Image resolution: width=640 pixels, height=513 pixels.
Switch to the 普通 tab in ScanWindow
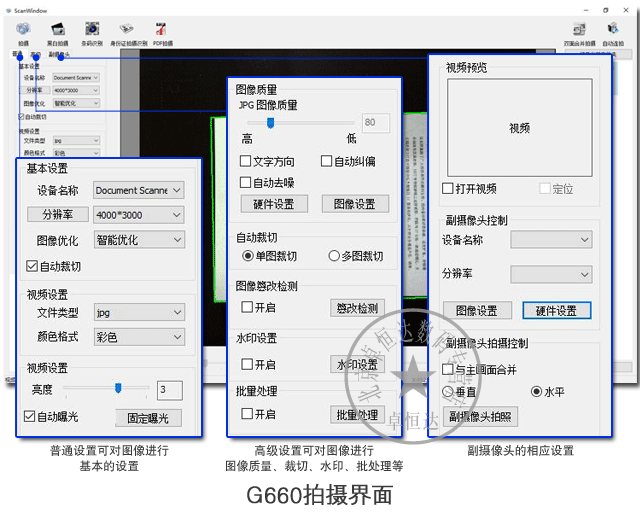[17, 54]
